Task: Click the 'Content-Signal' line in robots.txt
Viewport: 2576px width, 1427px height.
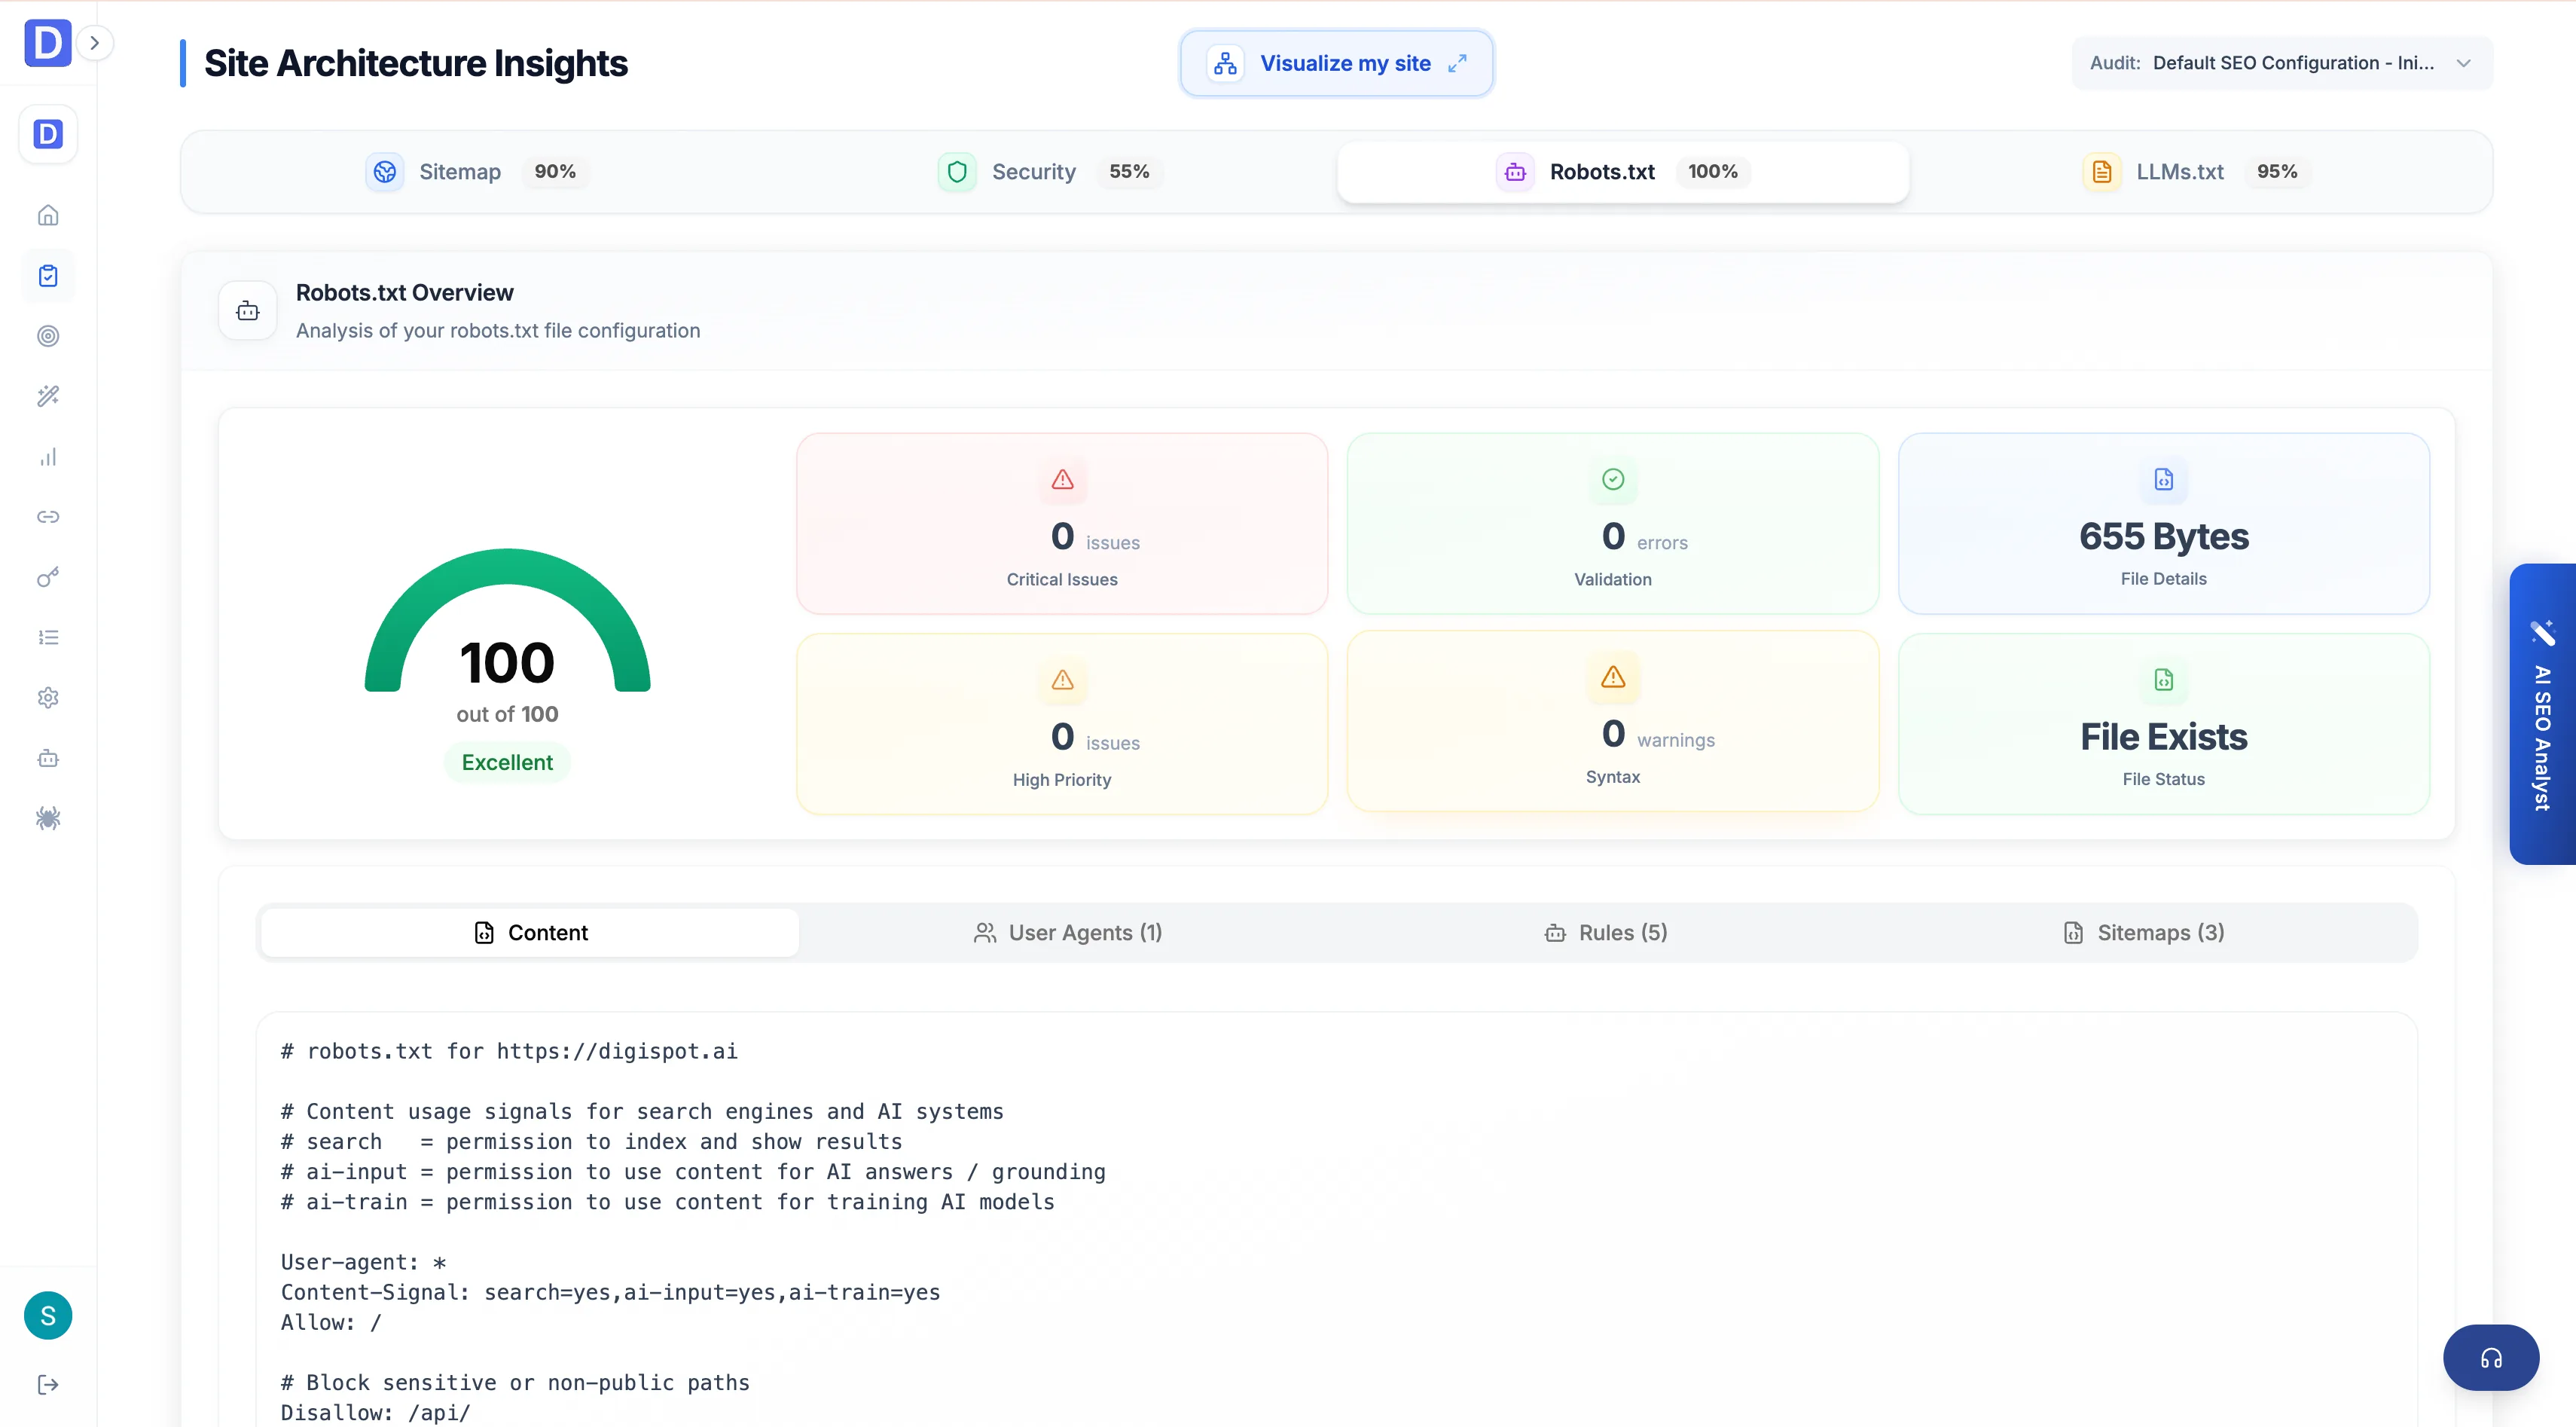Action: click(x=610, y=1292)
